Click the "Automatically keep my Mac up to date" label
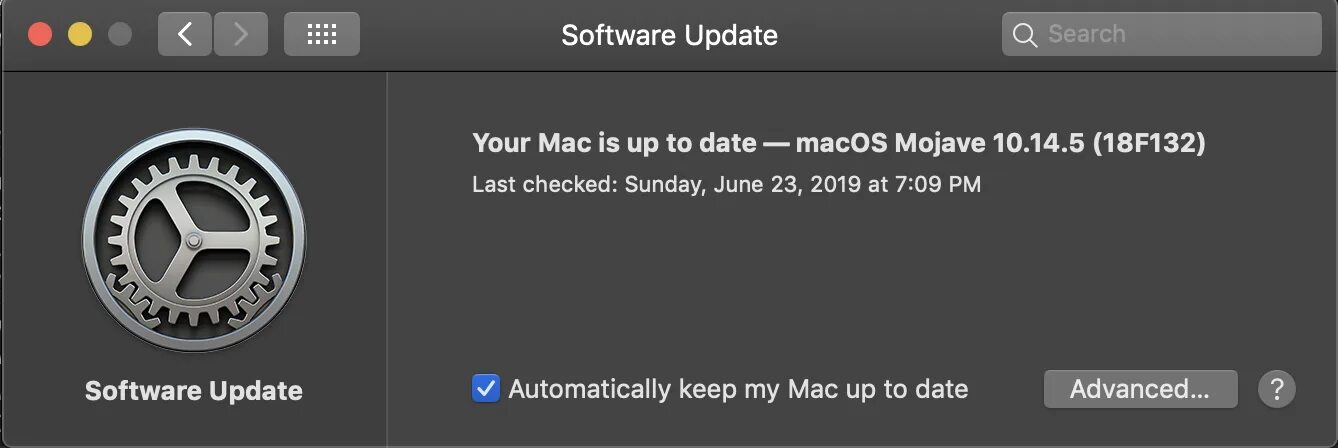 coord(738,388)
